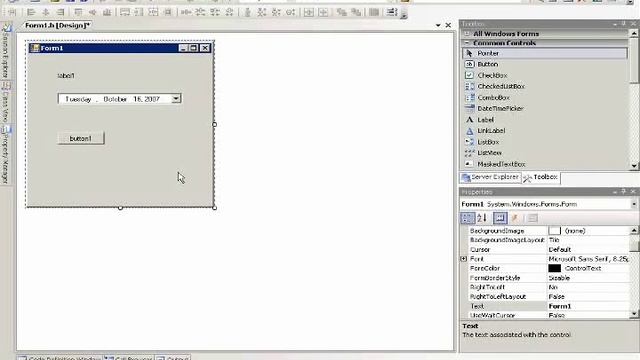This screenshot has width=640, height=360.
Task: Click Toolbox scrollbar down arrow
Action: (634, 165)
